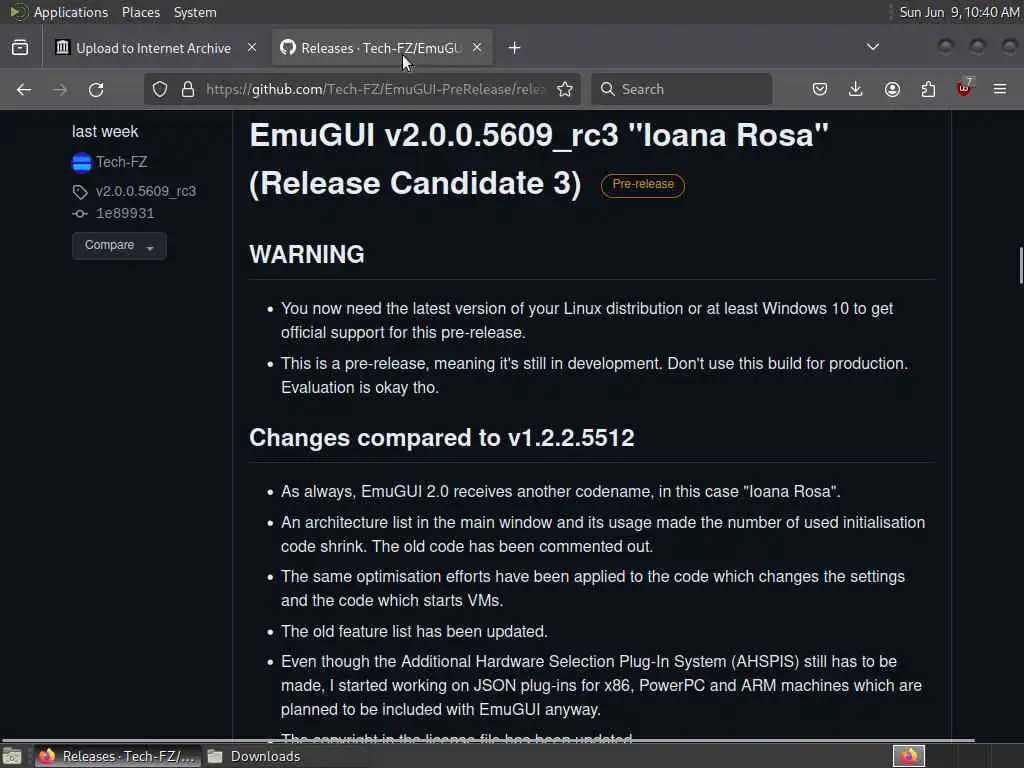The width and height of the screenshot is (1024, 768).
Task: Click the 'last week' release date text
Action: coord(105,131)
